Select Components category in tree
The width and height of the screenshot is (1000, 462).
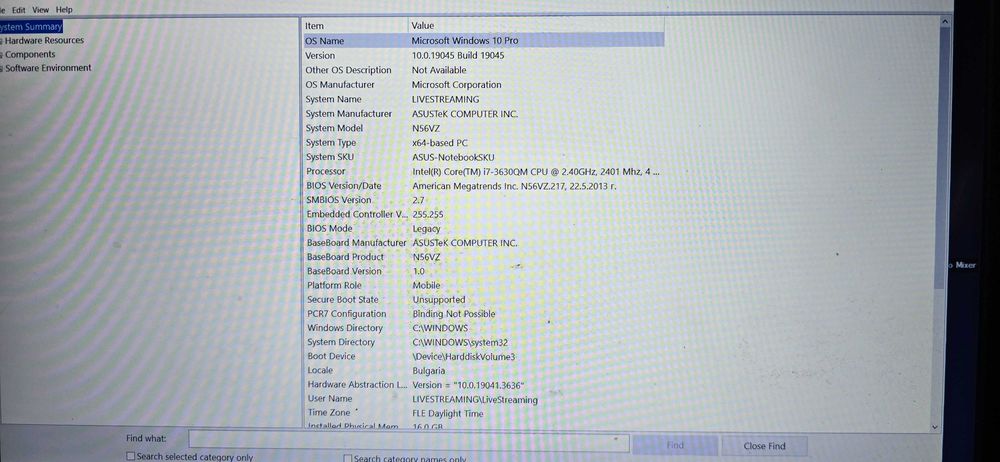coord(30,54)
